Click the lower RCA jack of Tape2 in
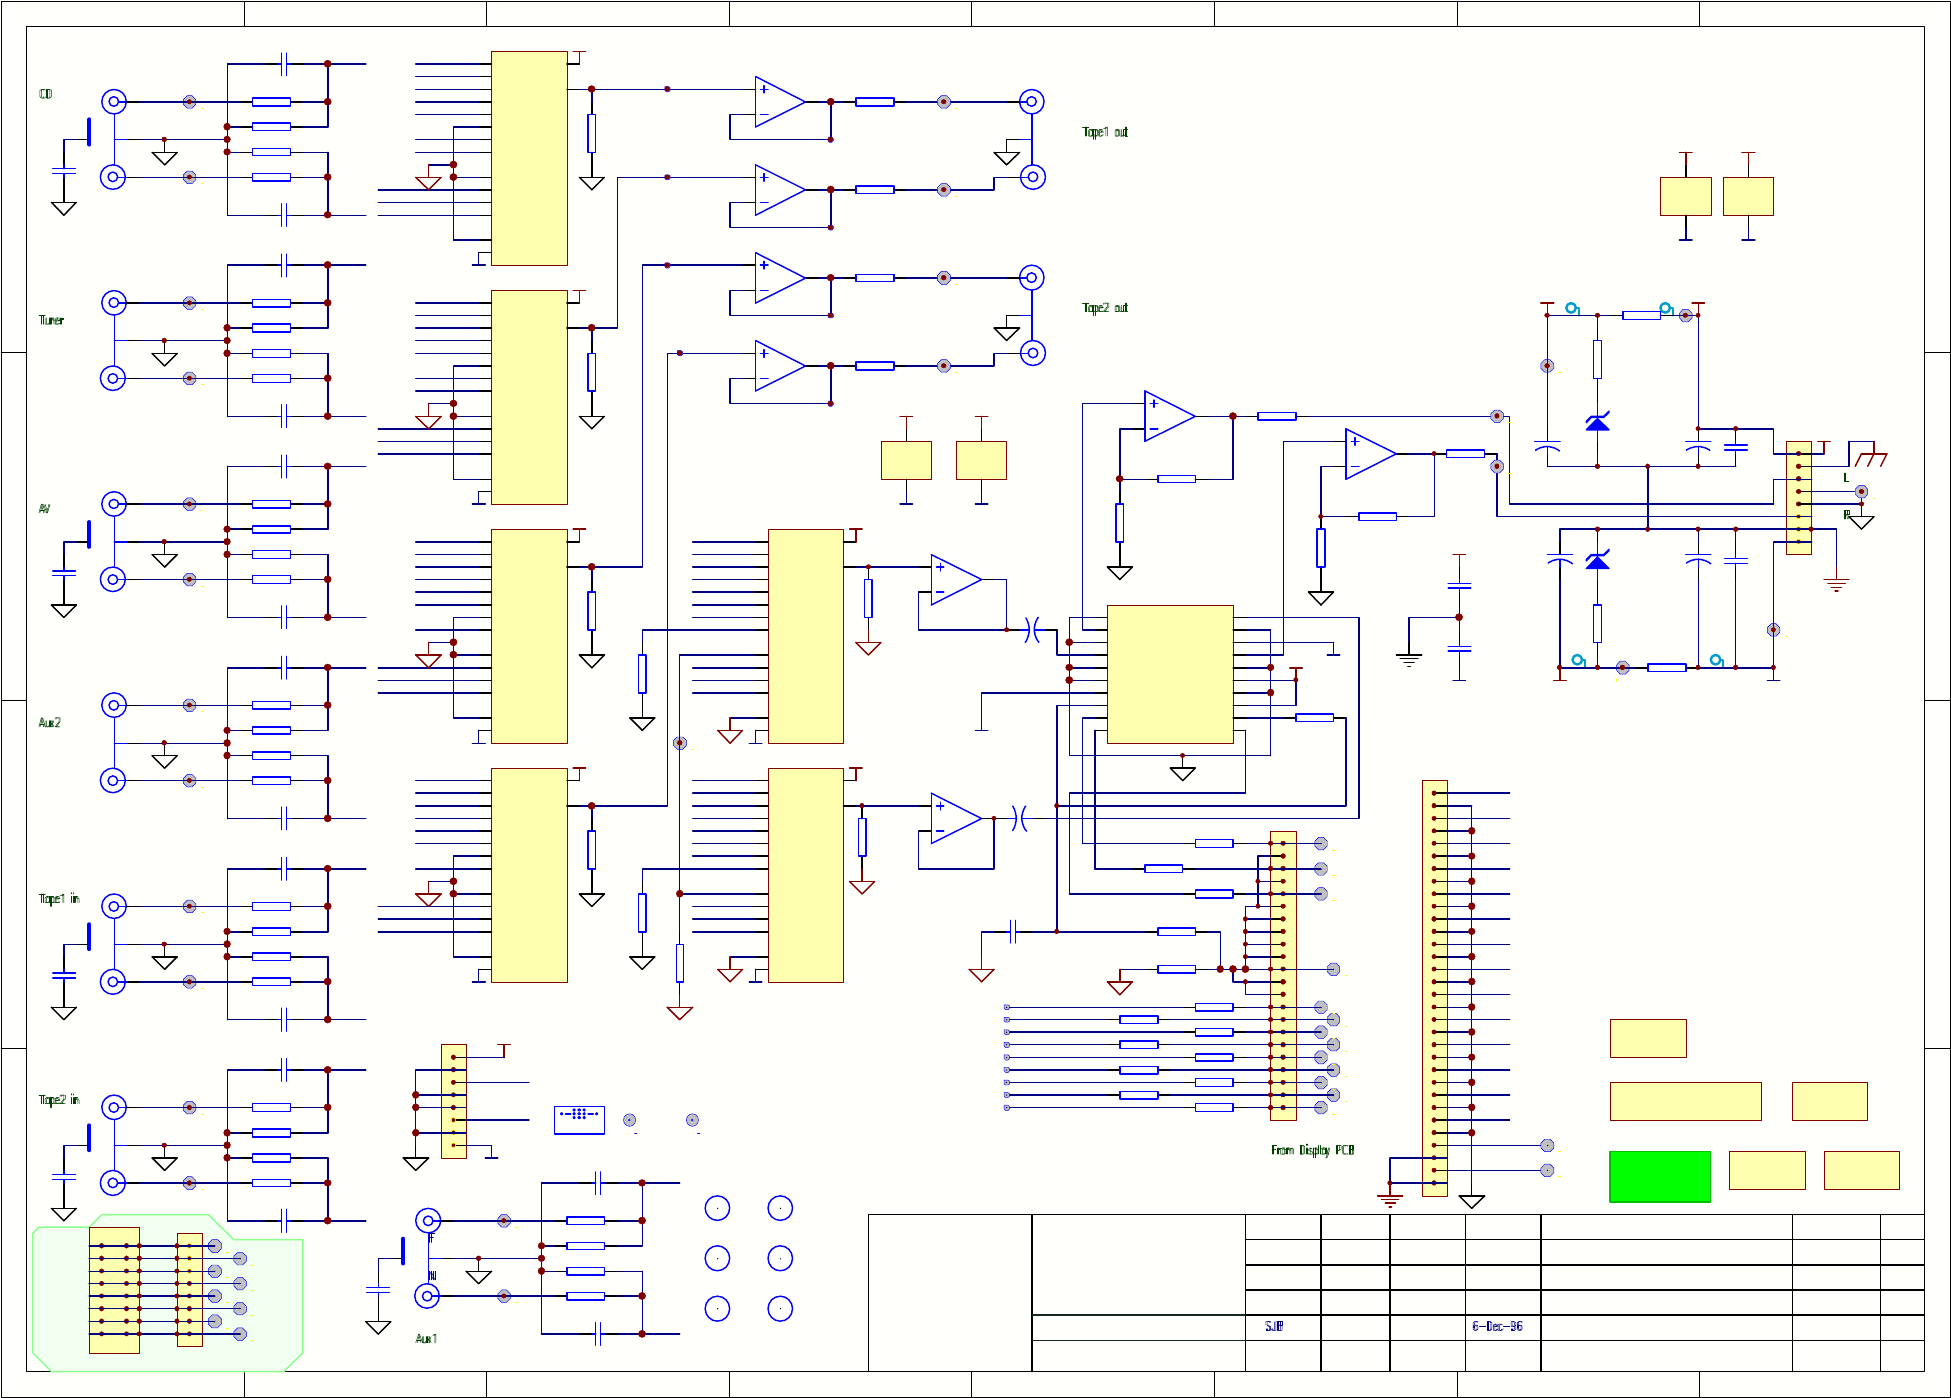 [114, 1183]
